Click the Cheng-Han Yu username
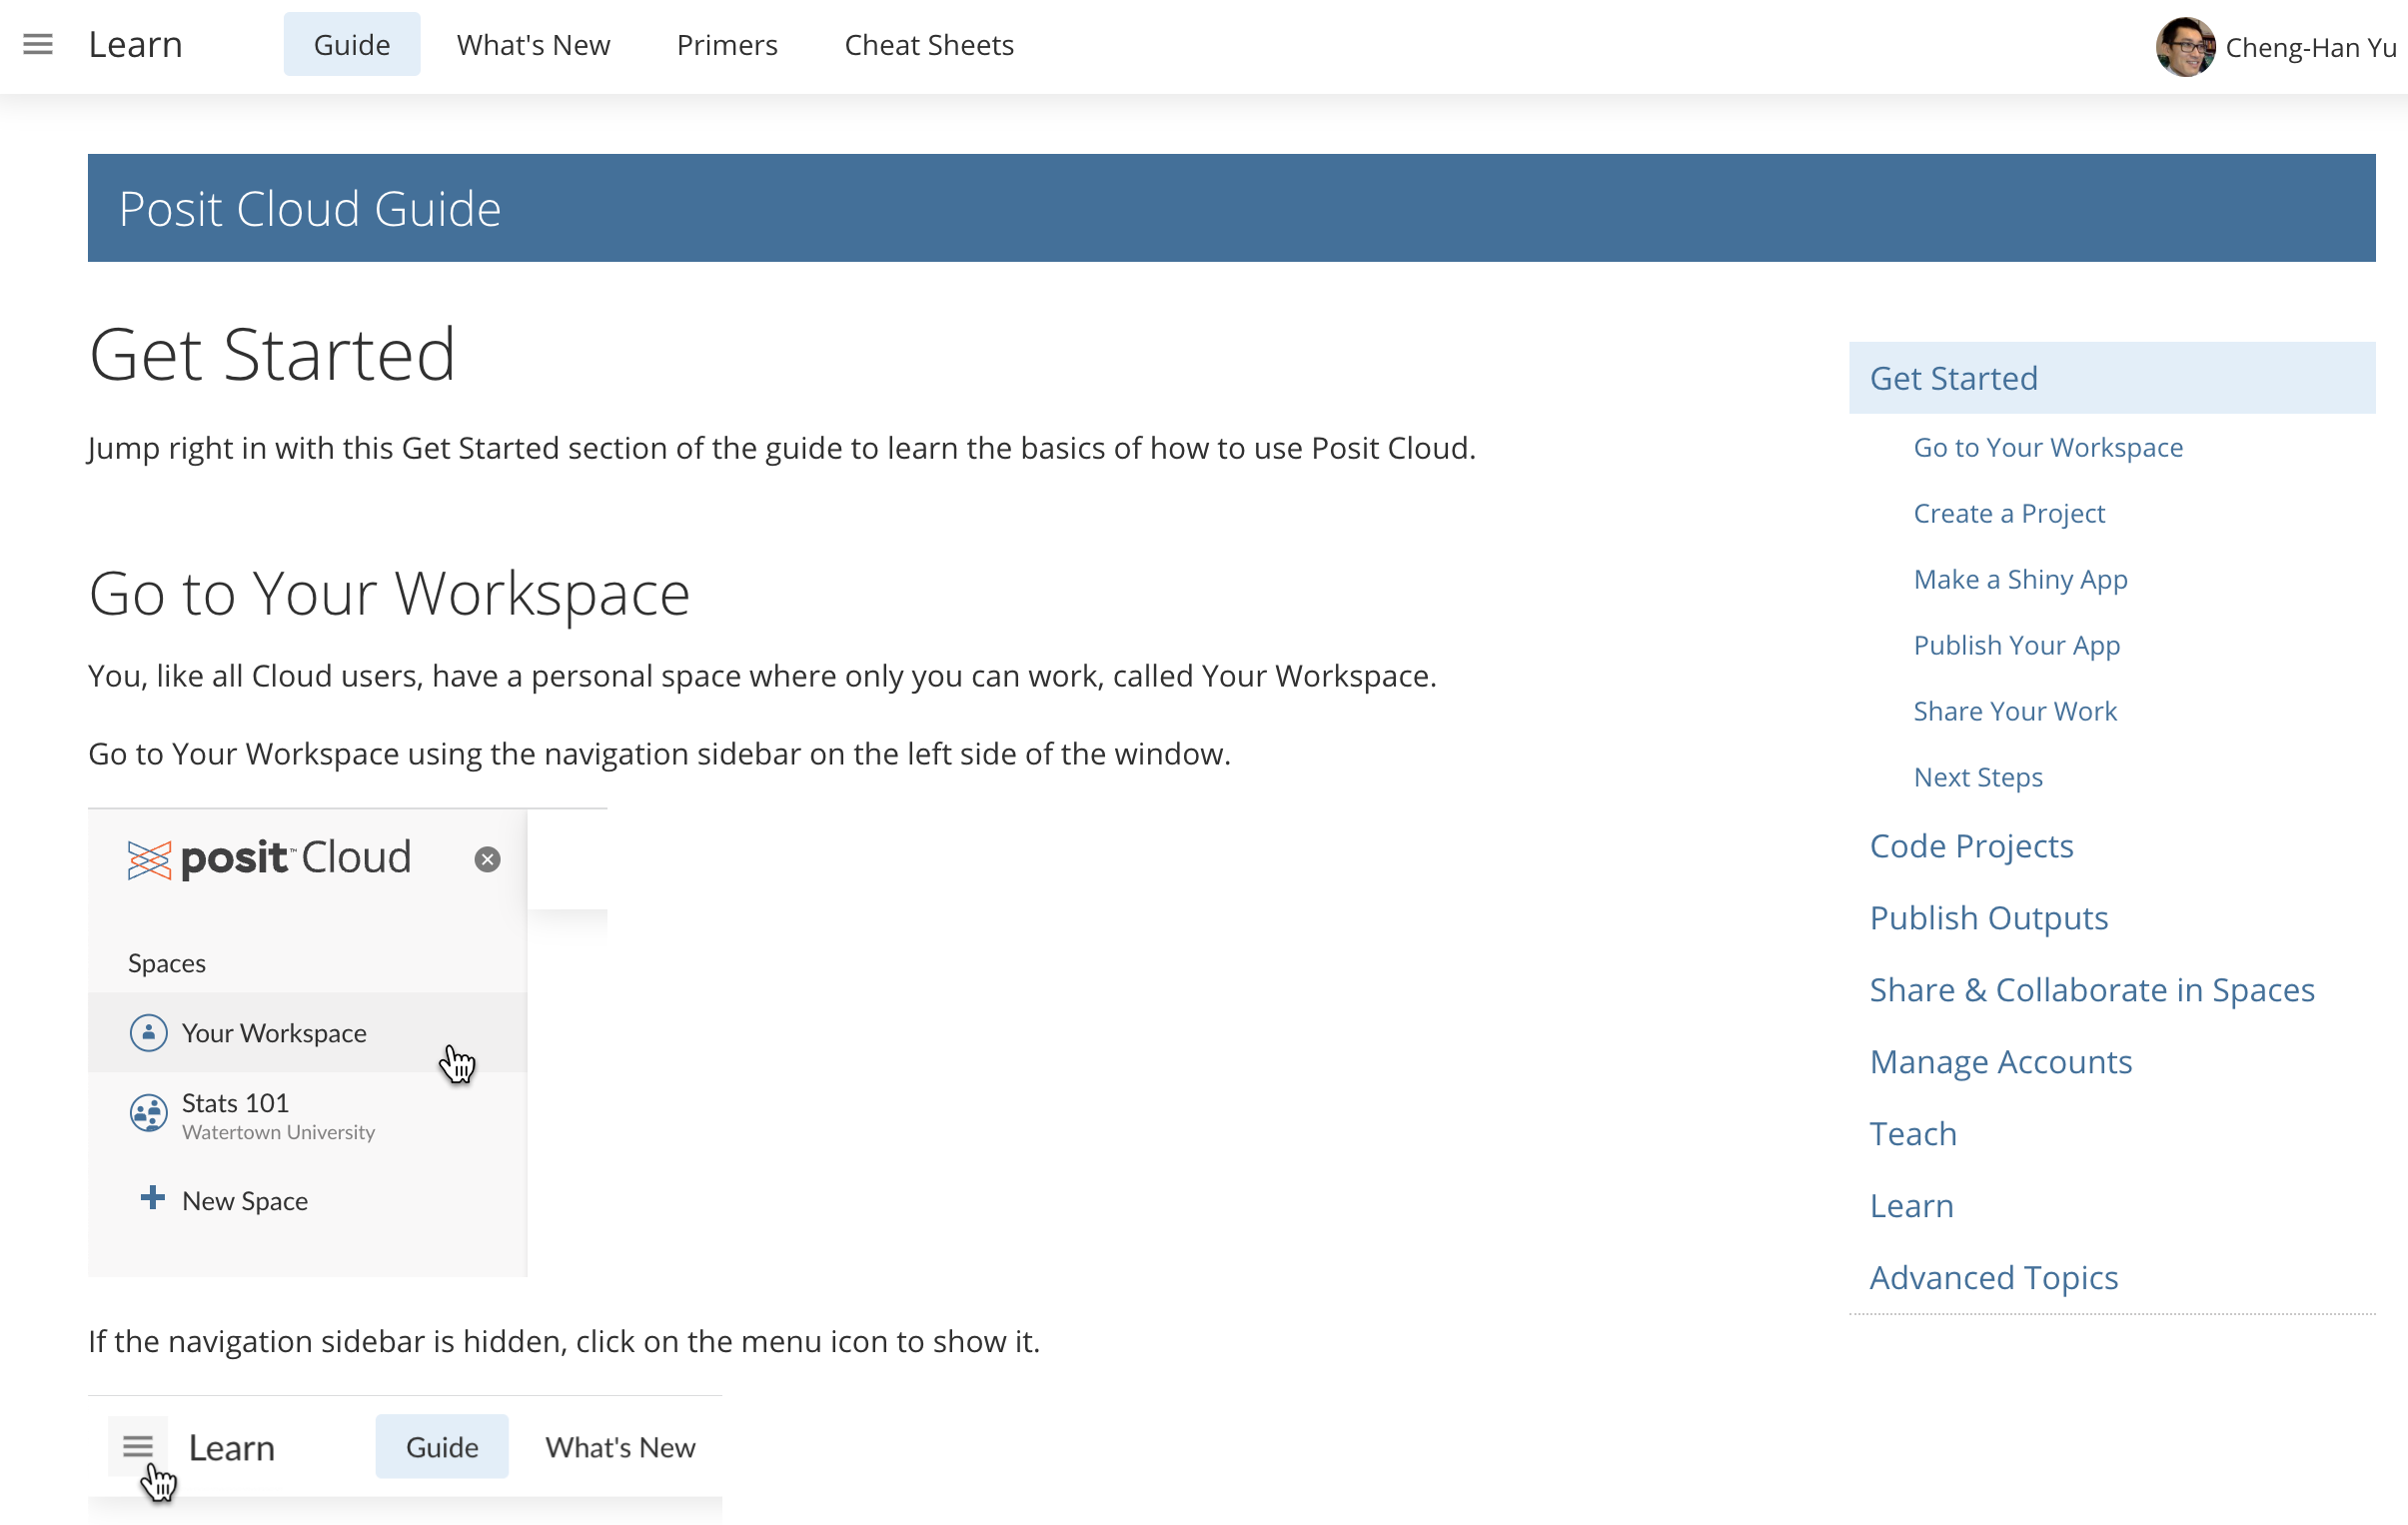Image resolution: width=2408 pixels, height=1525 pixels. (2310, 47)
